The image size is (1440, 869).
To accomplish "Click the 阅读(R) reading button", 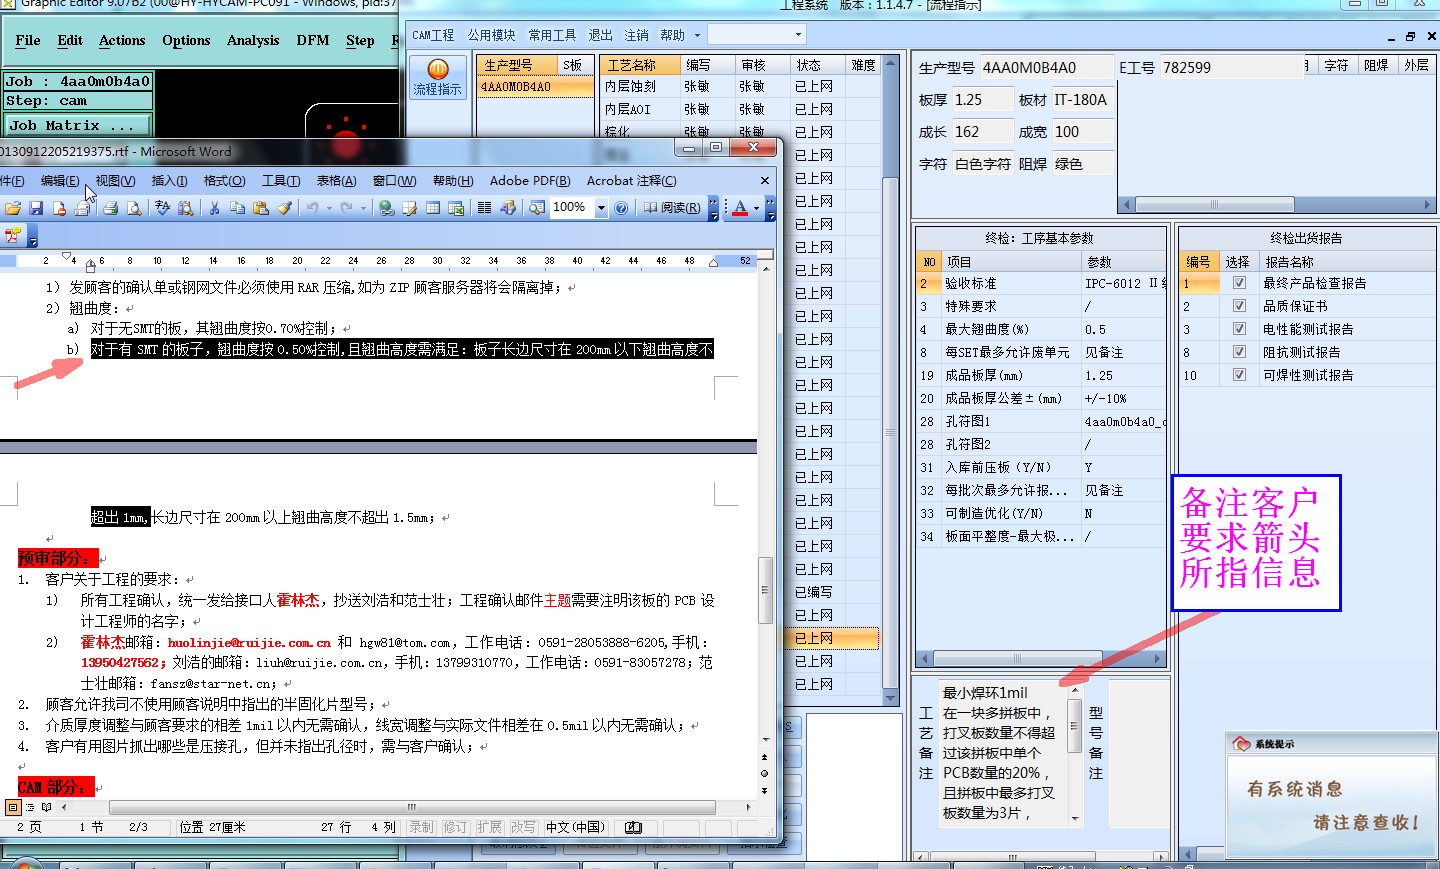I will (x=671, y=208).
